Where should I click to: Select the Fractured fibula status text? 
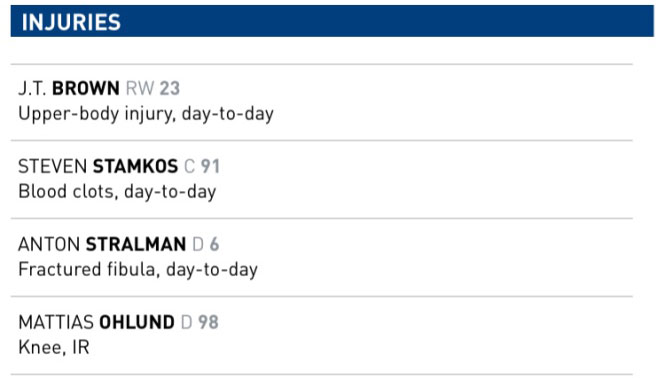(x=138, y=270)
